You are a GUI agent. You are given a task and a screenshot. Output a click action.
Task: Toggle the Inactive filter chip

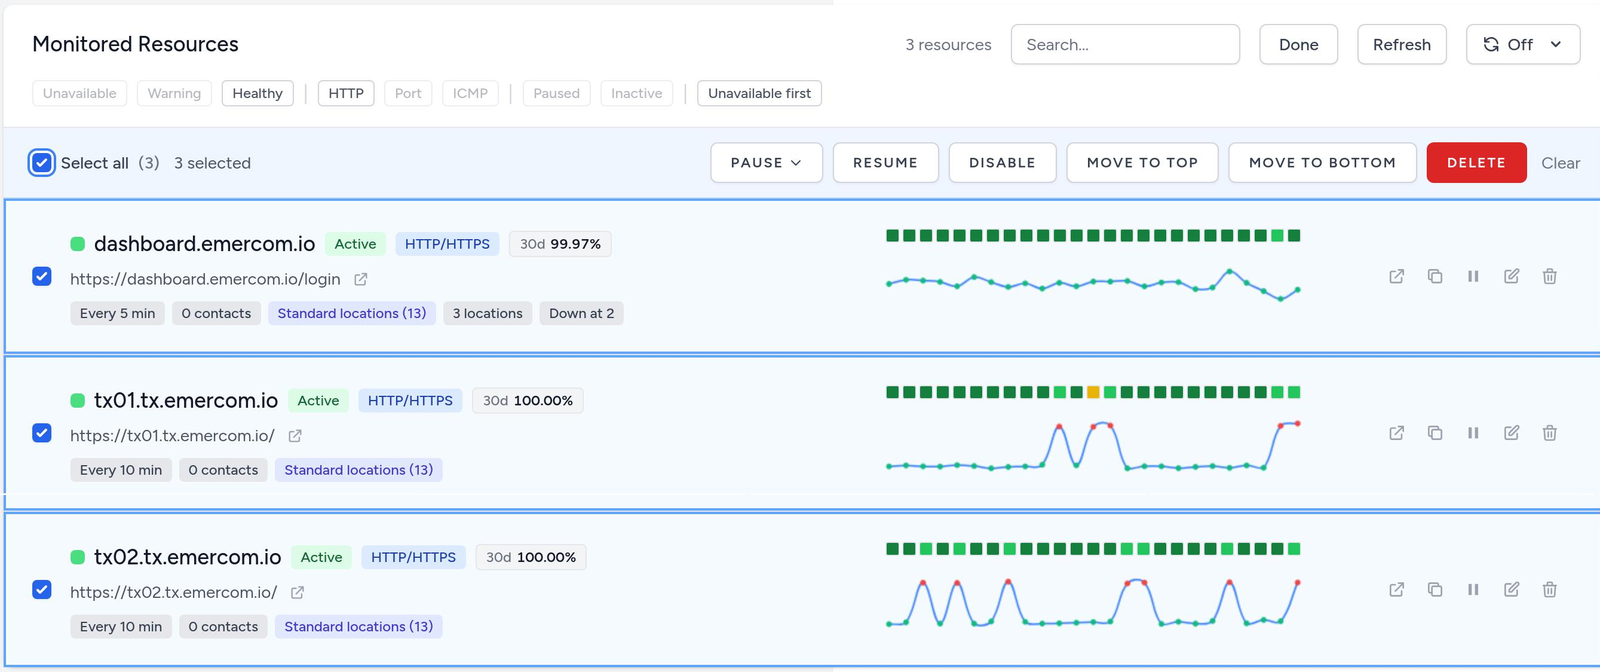click(637, 93)
